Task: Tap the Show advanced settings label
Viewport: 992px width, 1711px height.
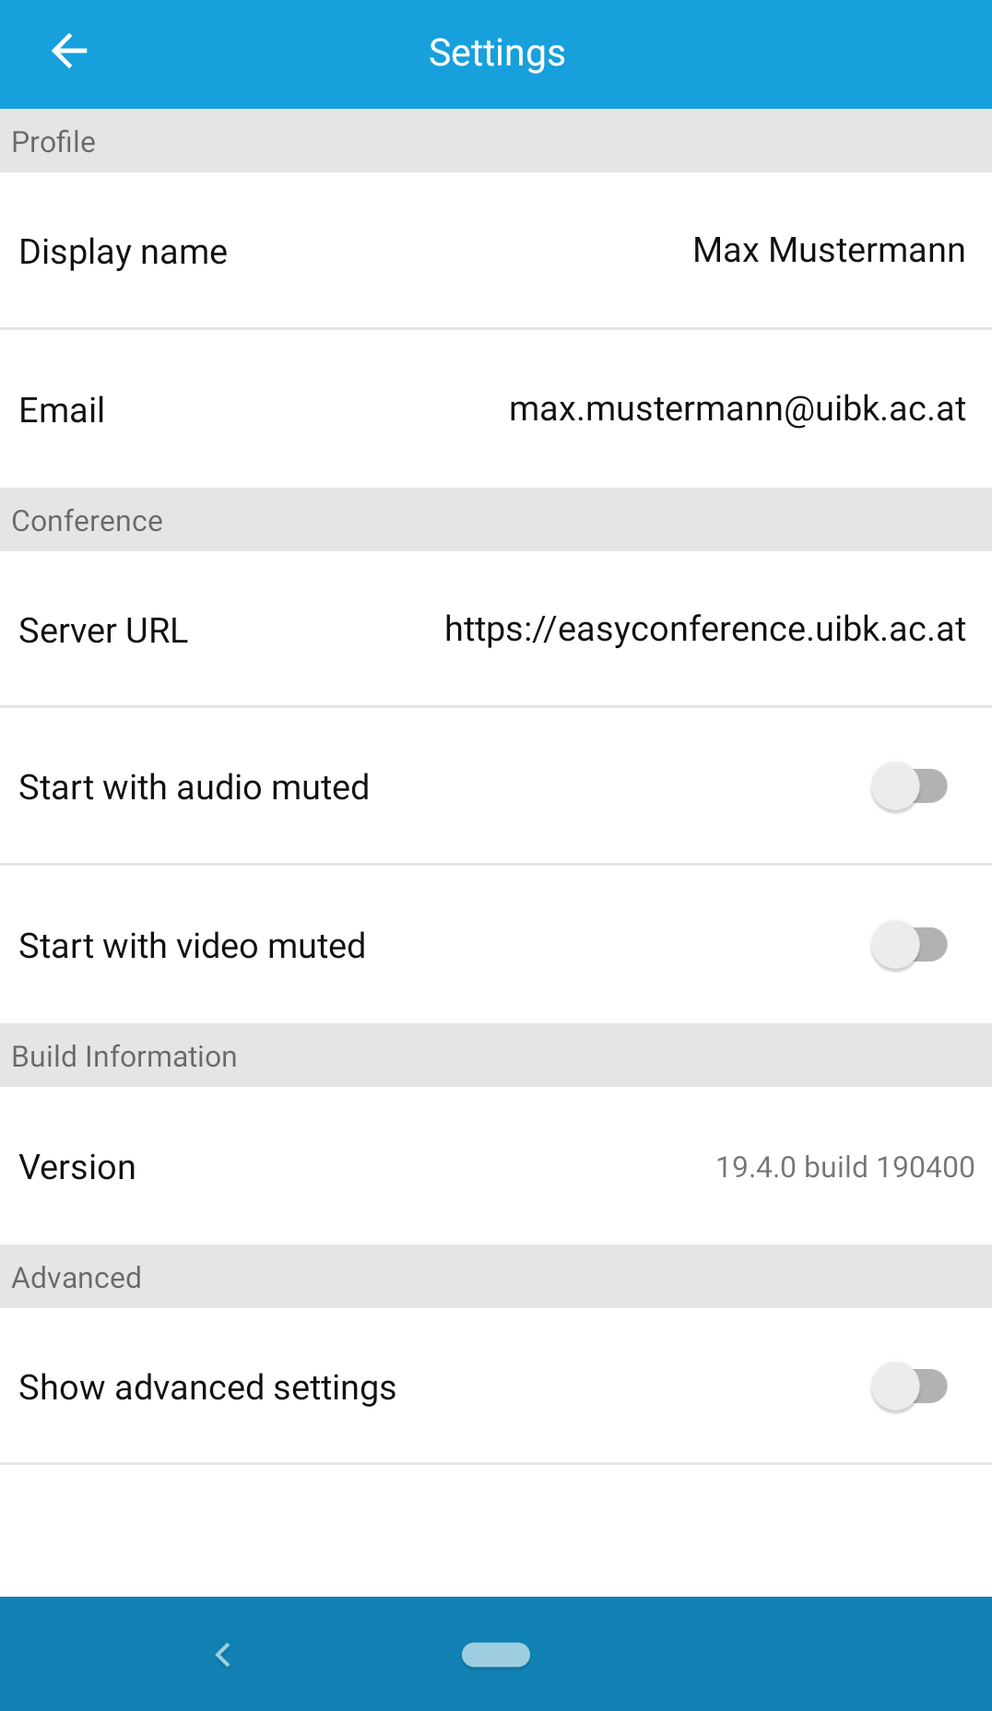Action: (x=207, y=1388)
